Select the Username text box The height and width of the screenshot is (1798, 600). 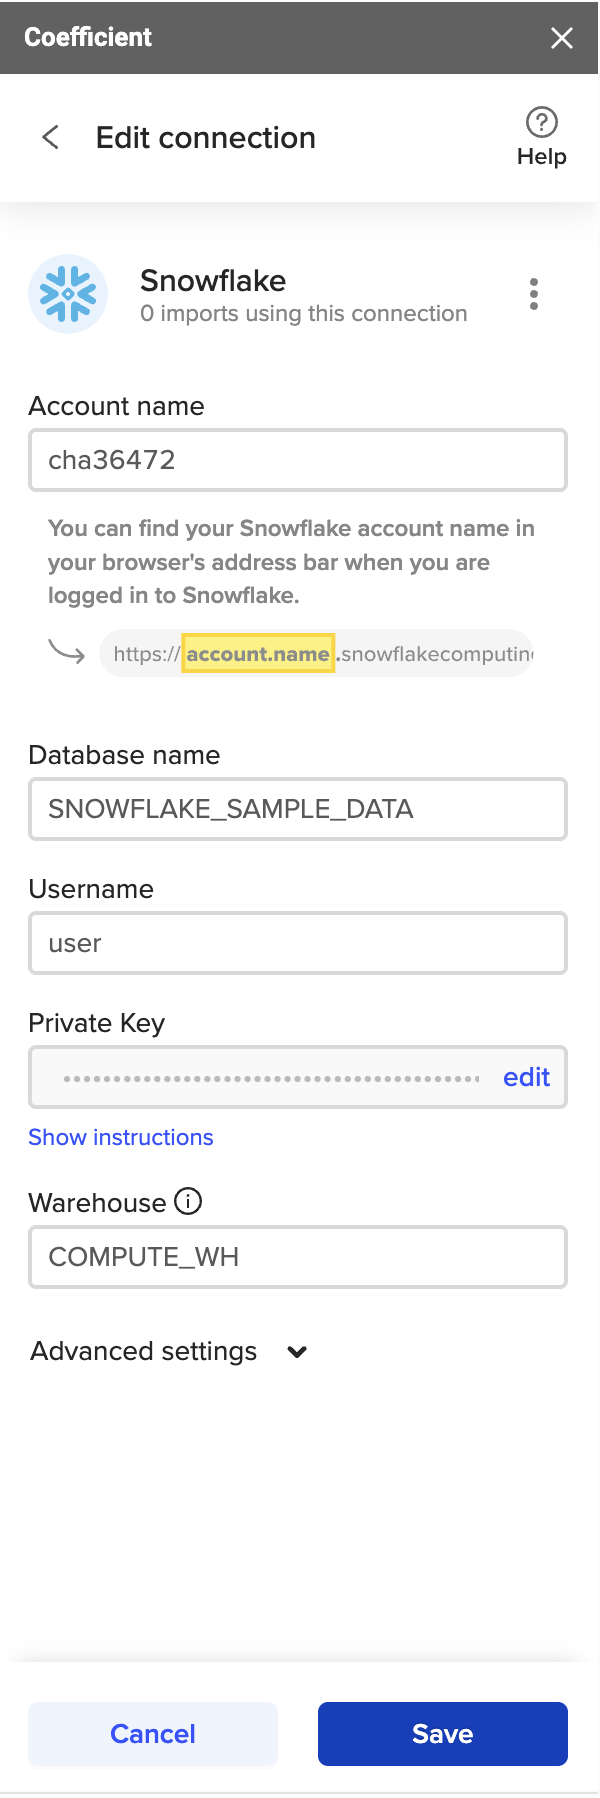(297, 943)
